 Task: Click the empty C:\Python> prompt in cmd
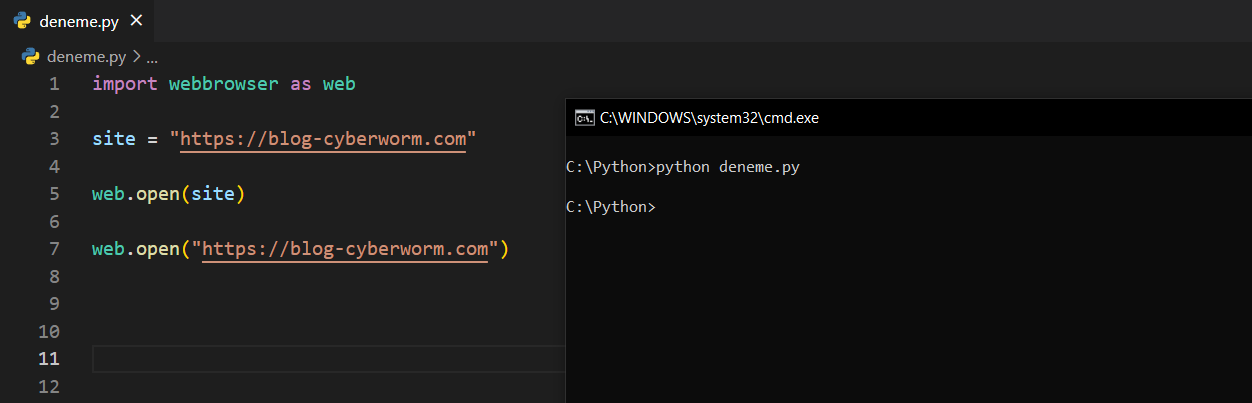pos(611,207)
